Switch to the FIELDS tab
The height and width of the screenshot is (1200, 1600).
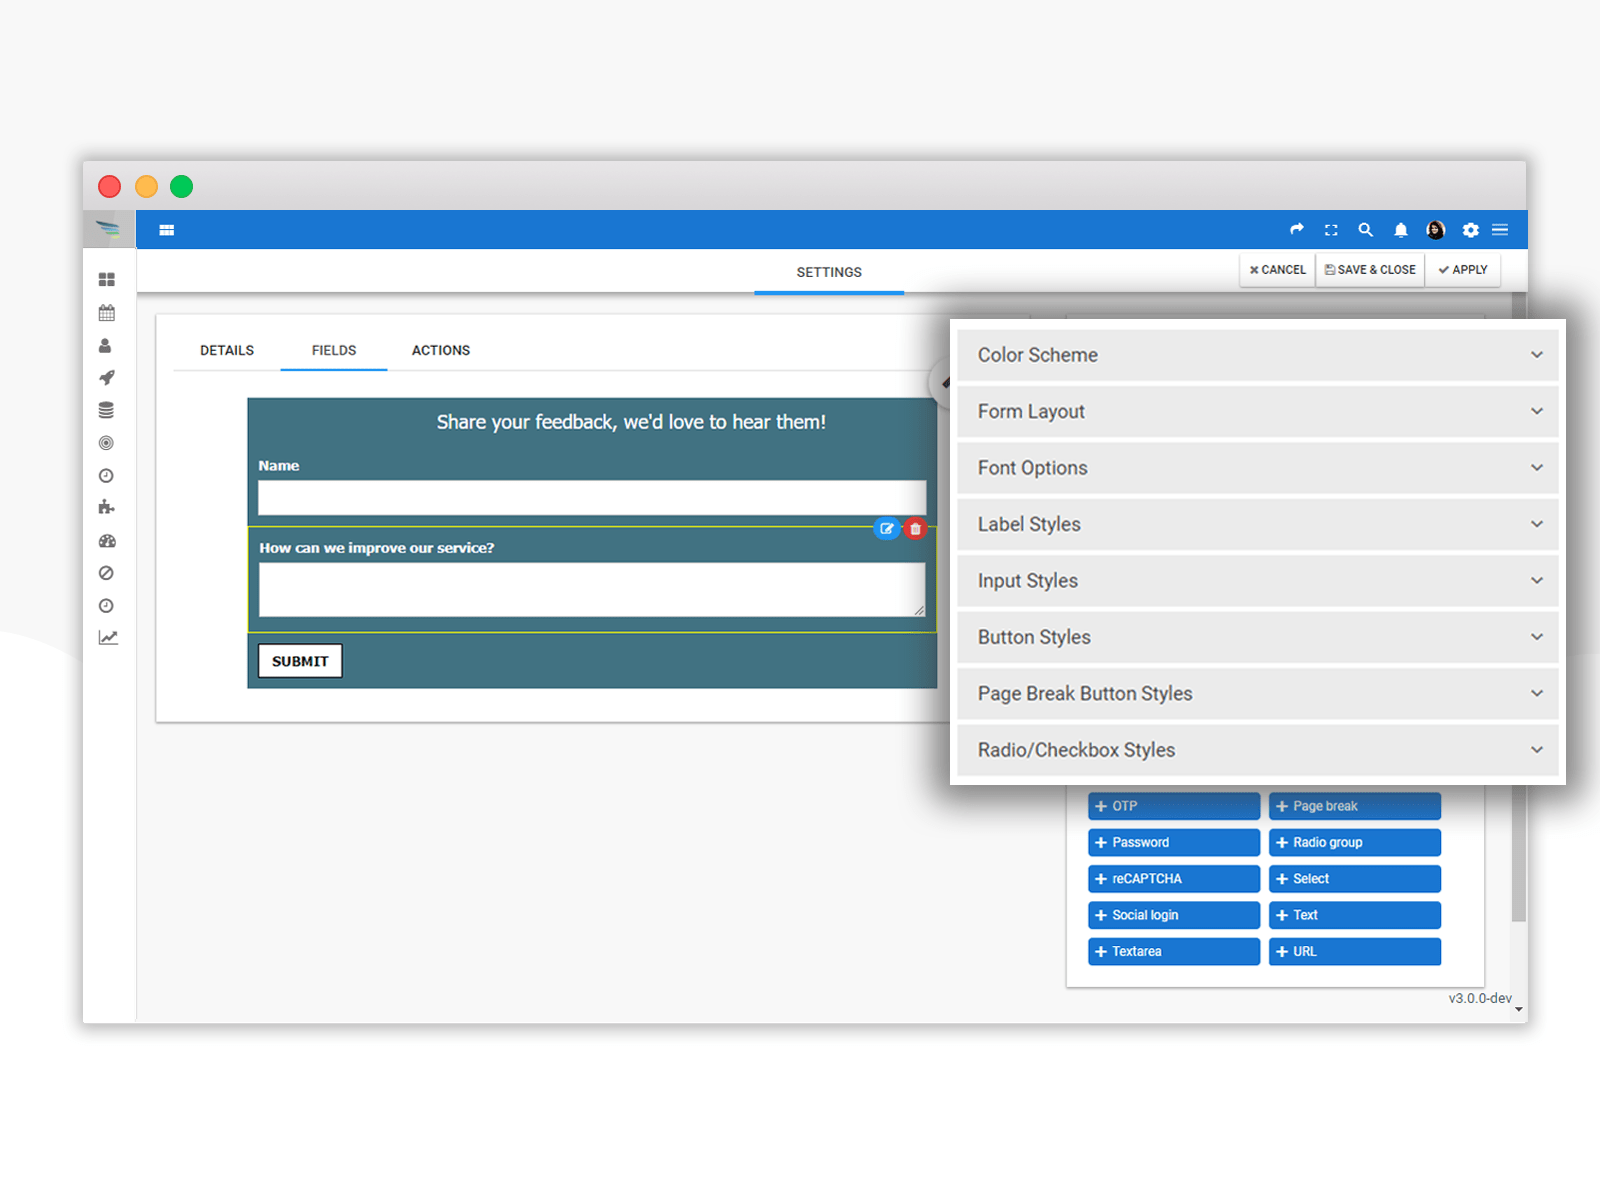point(334,350)
